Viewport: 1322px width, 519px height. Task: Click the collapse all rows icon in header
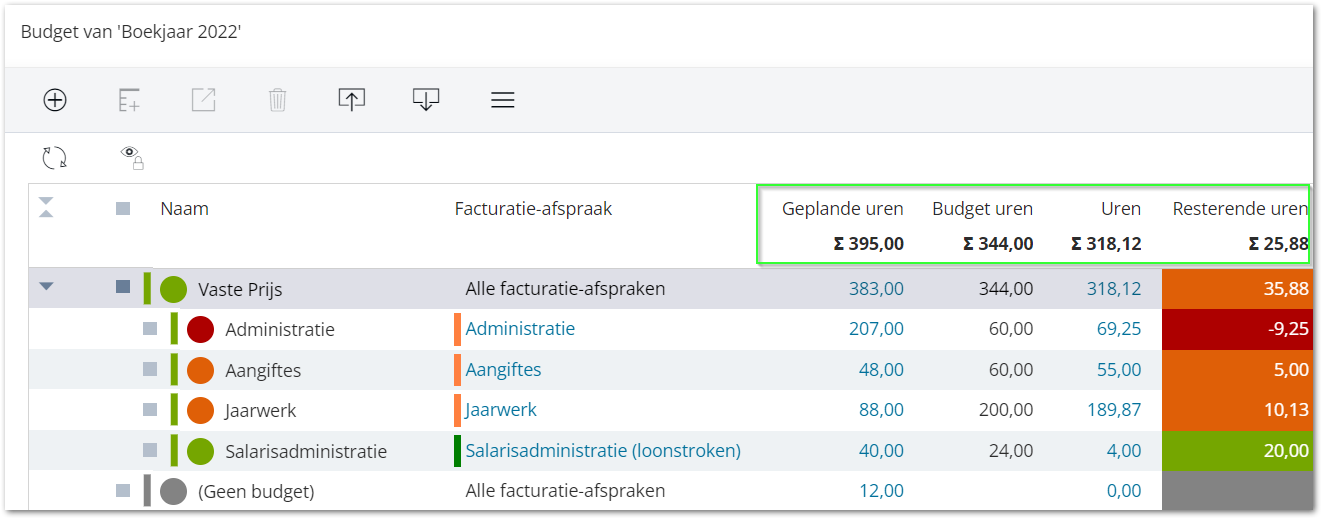click(x=46, y=208)
